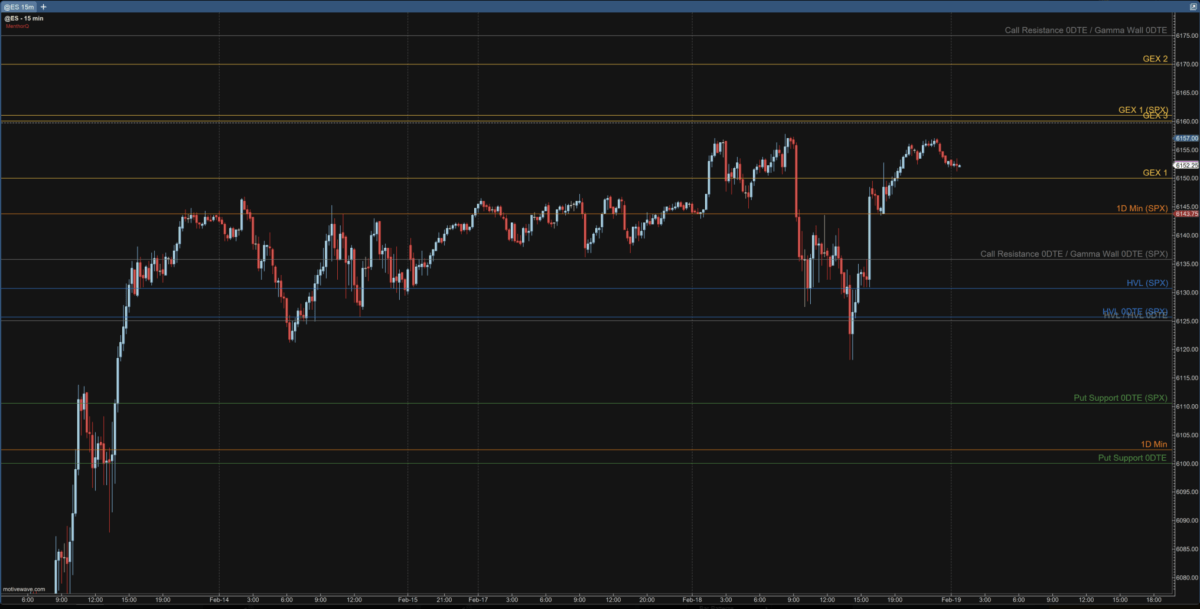Click the blue 6157.00 price marker on axis
This screenshot has height=609, width=1200.
coord(1186,138)
